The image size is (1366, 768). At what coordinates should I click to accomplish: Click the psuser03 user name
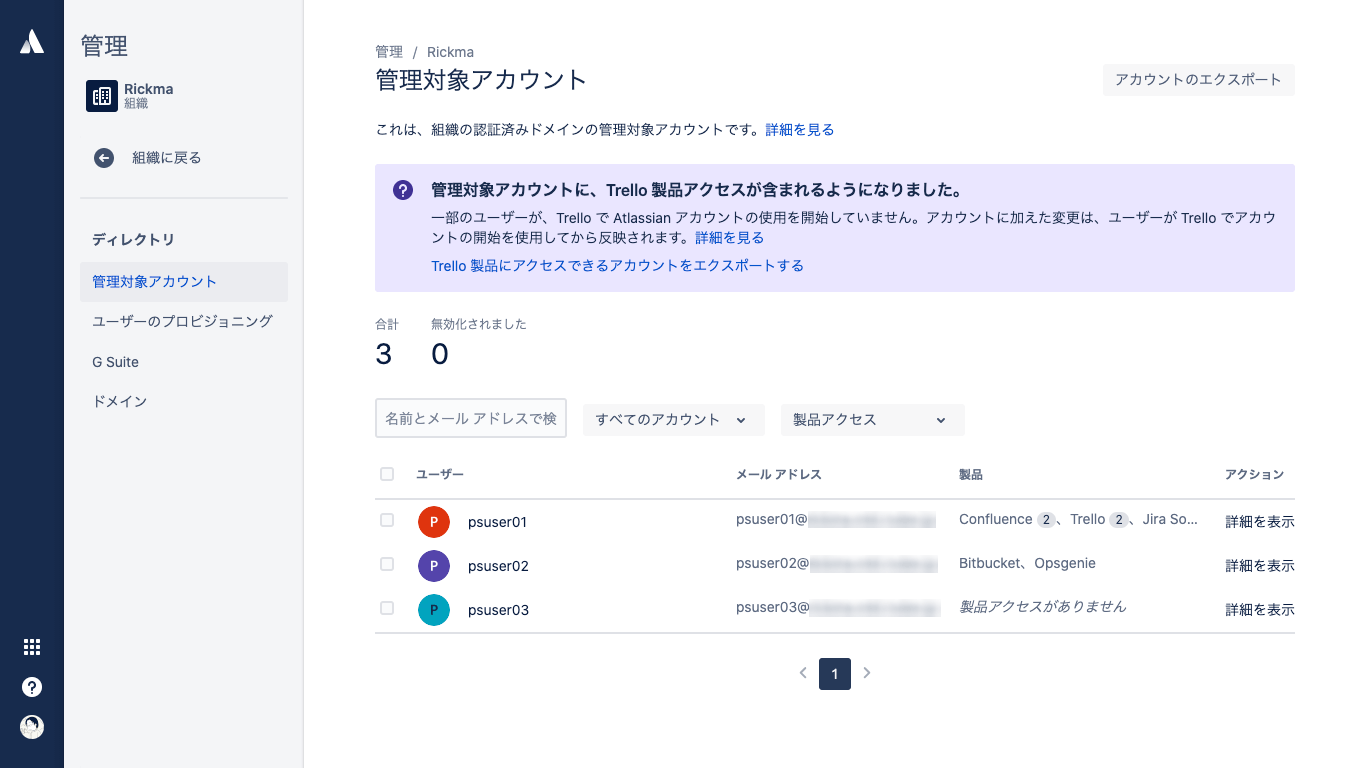point(498,610)
